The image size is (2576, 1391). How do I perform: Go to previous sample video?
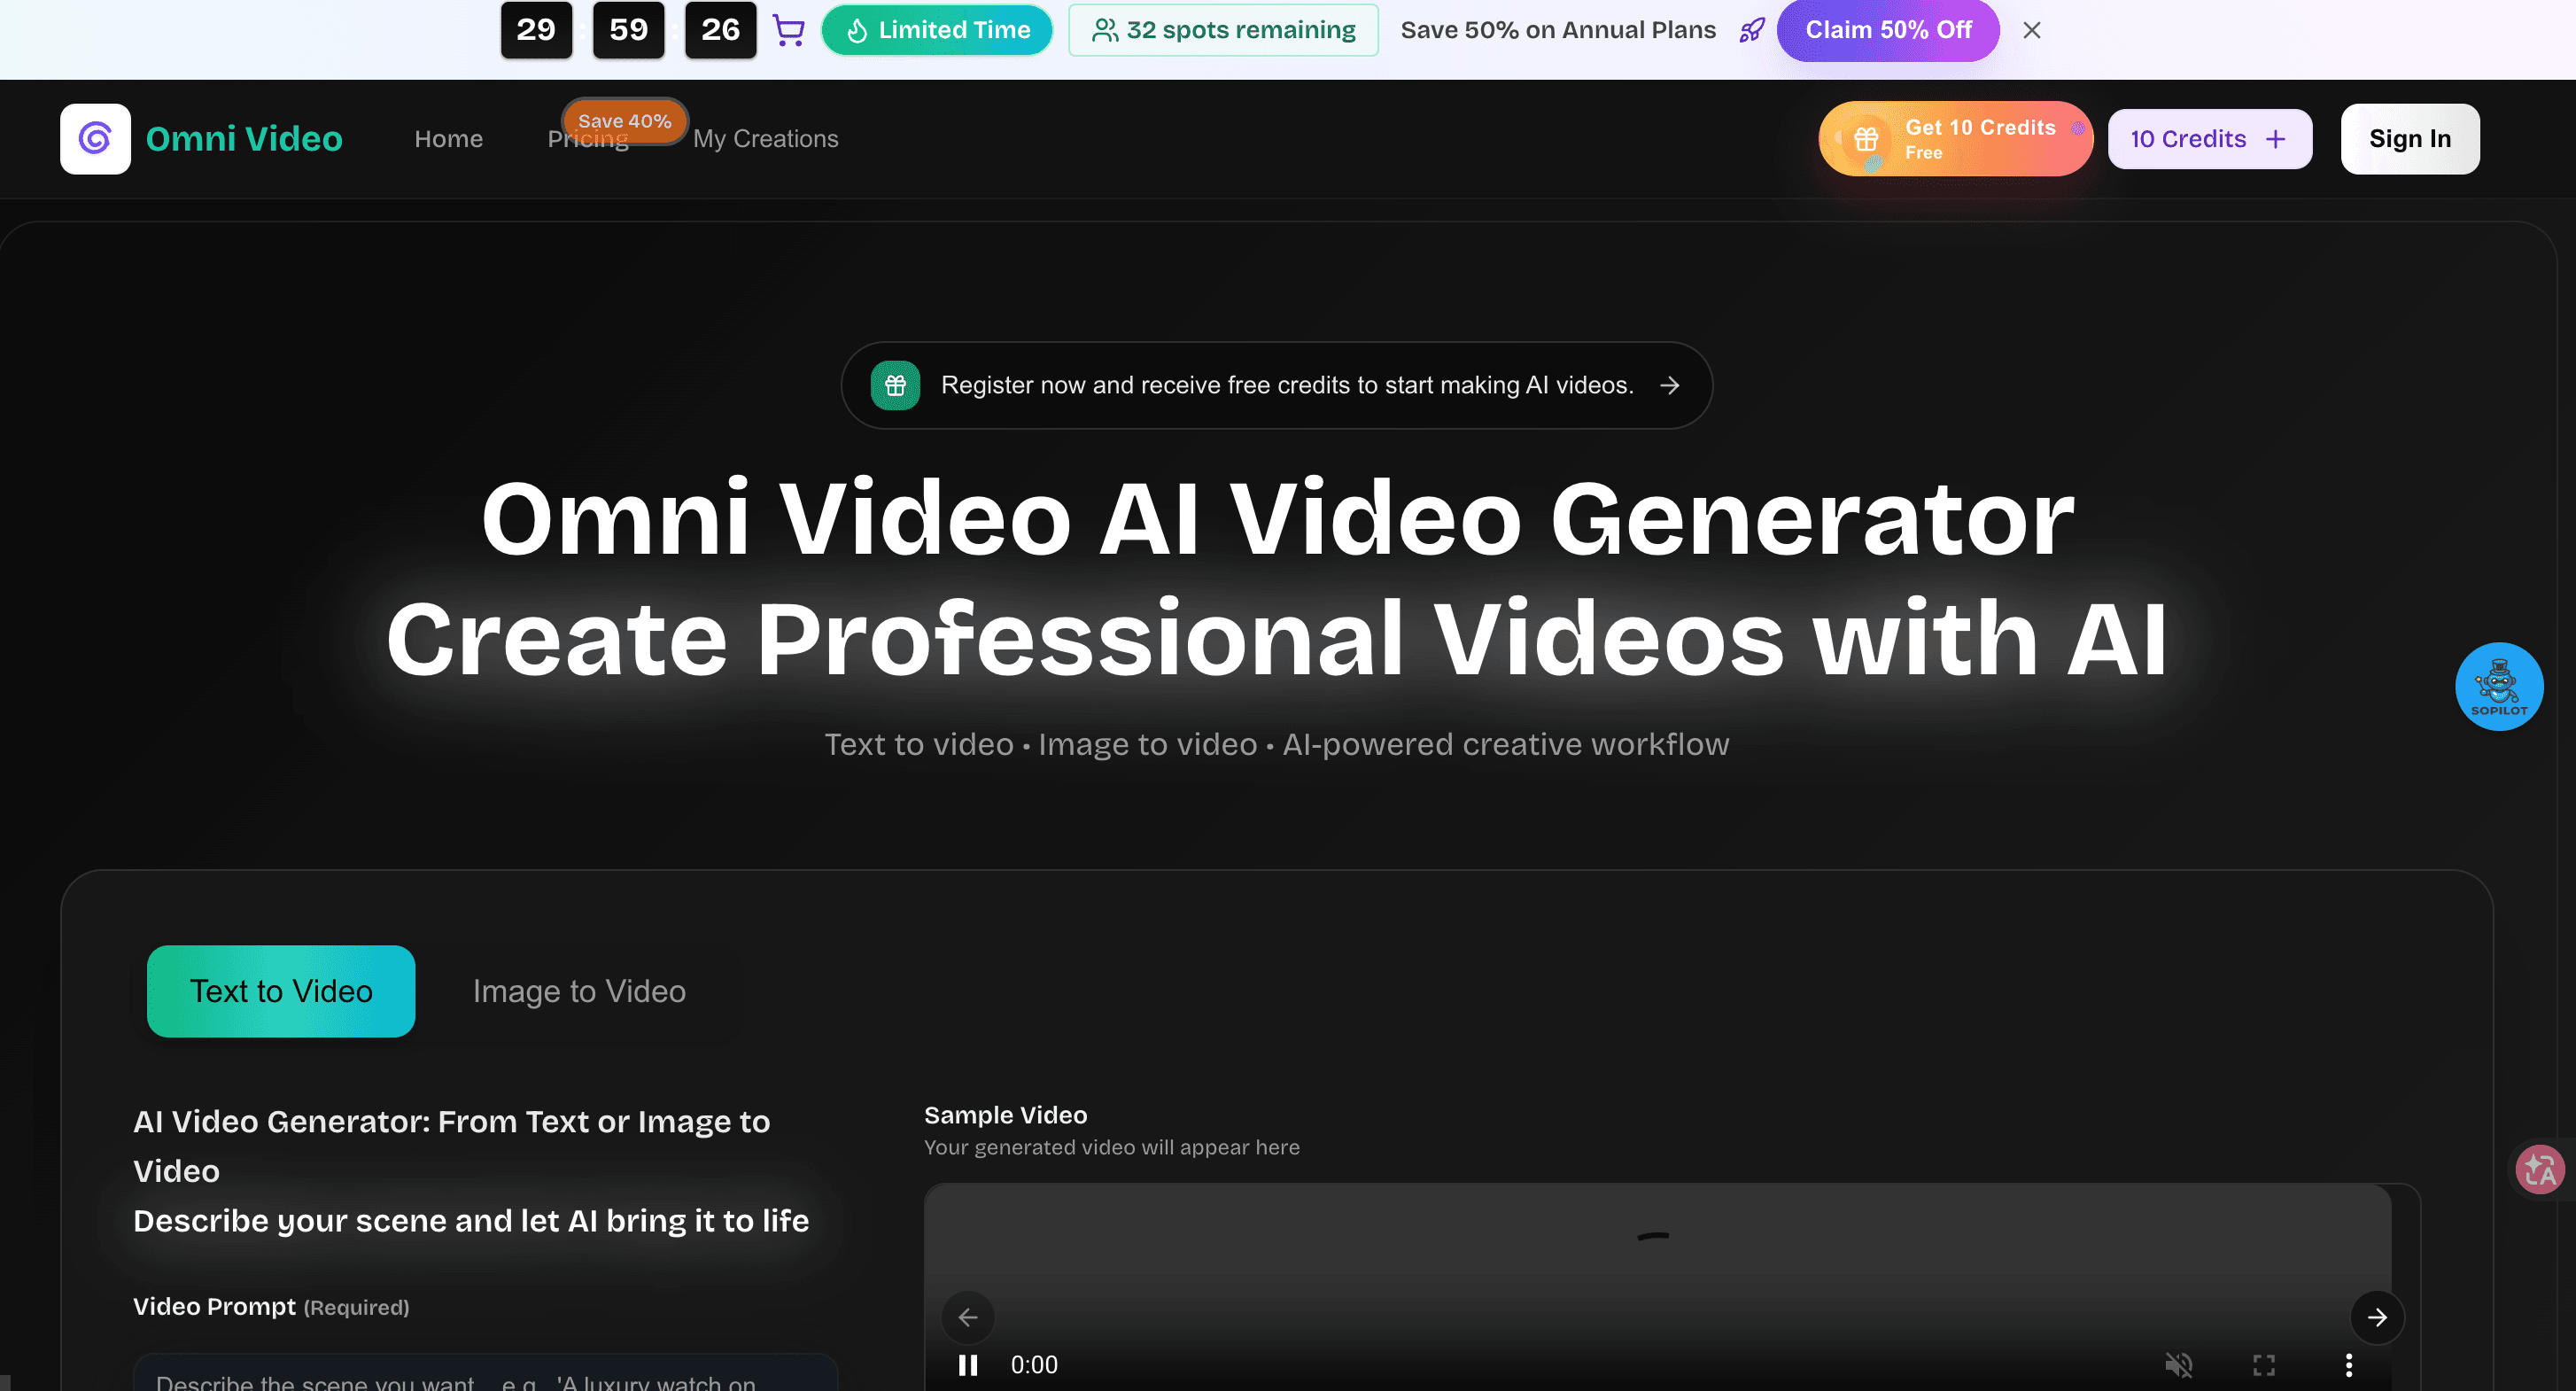click(x=967, y=1316)
